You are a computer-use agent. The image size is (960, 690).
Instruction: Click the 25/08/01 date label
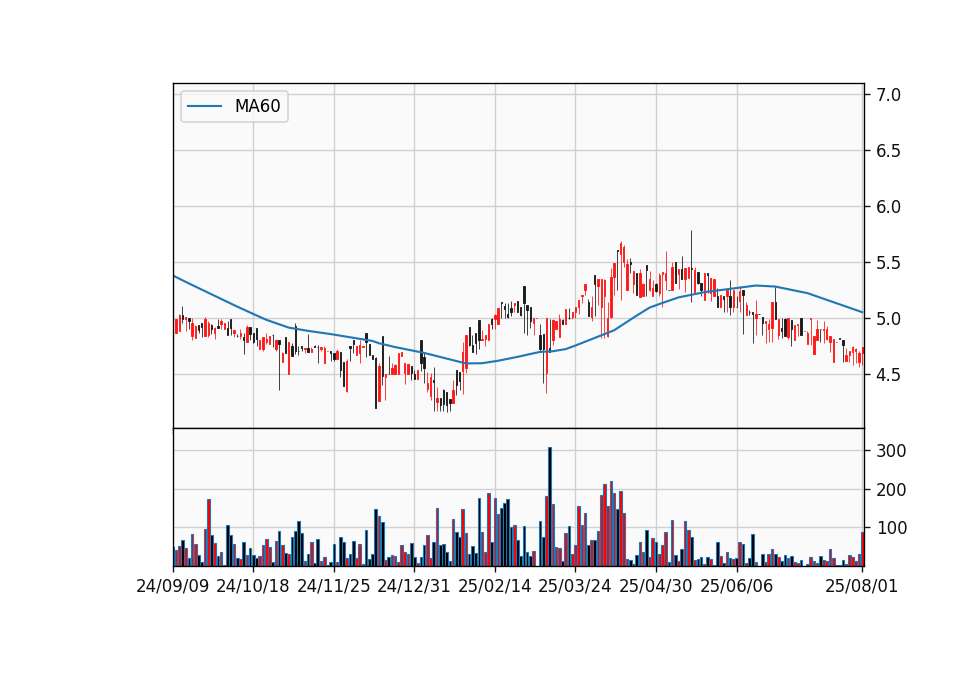point(861,586)
